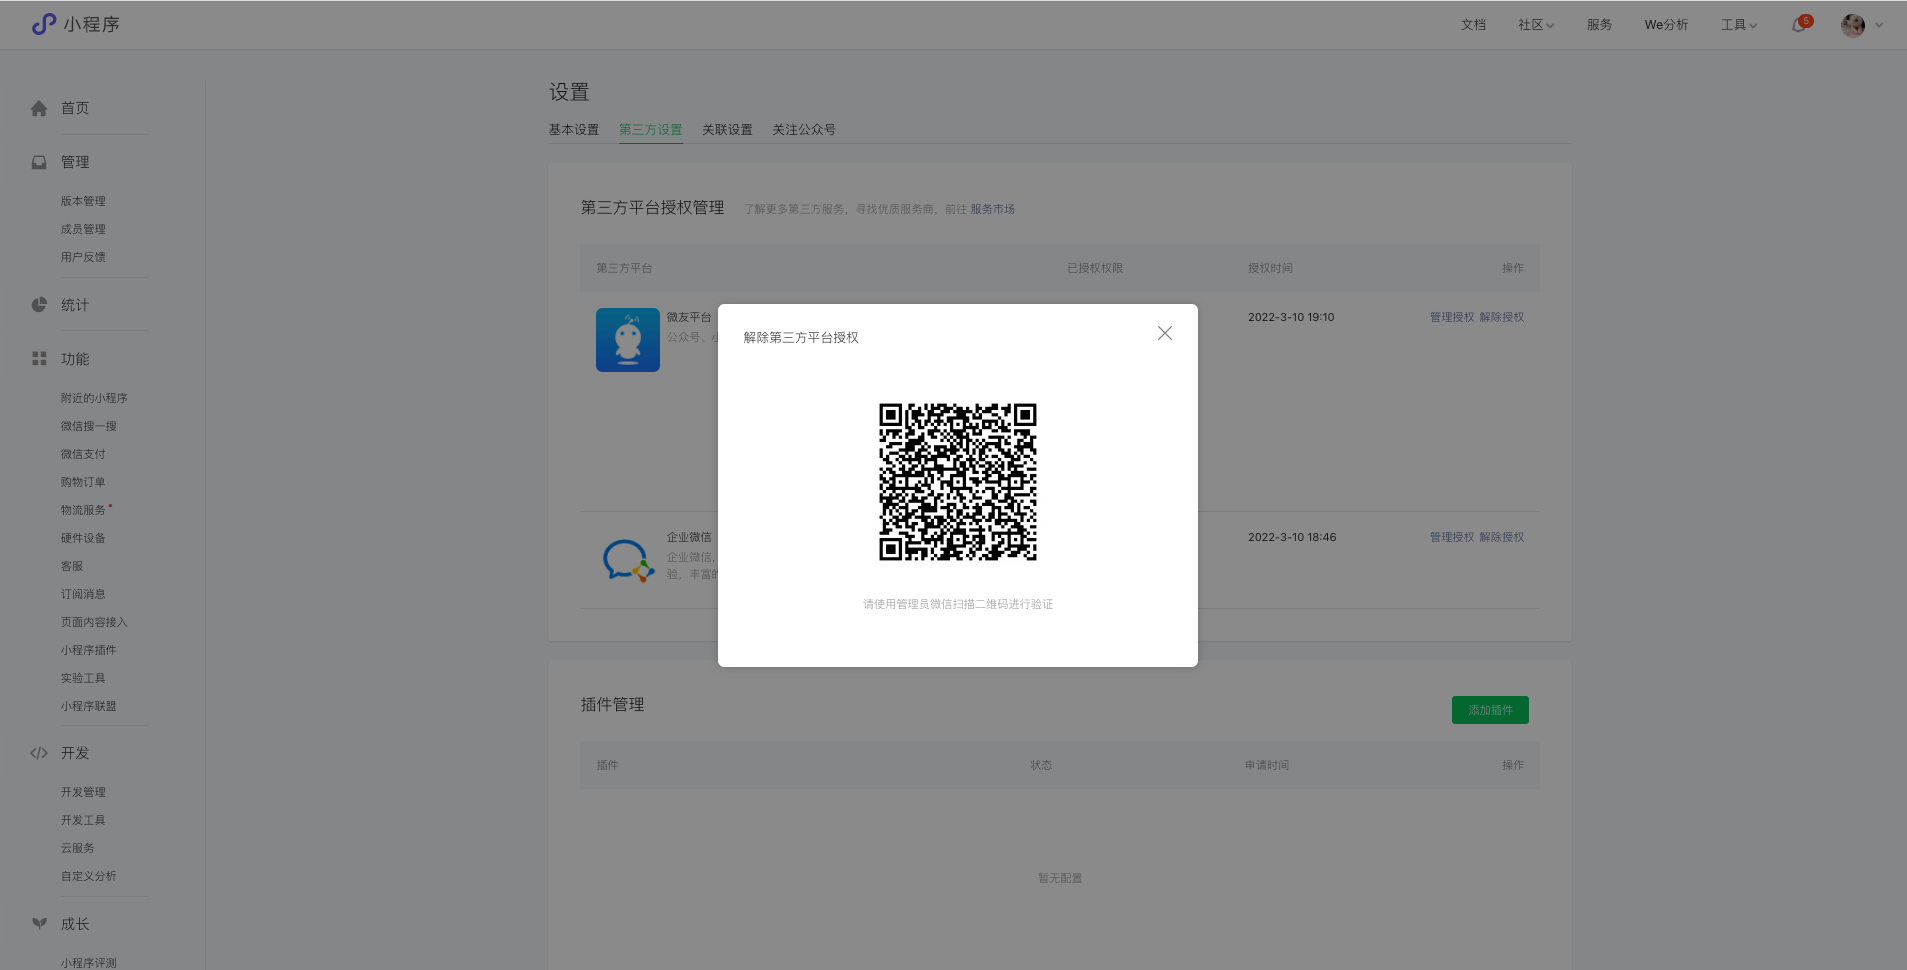Open 订阅消息 in sidebar

click(x=83, y=594)
